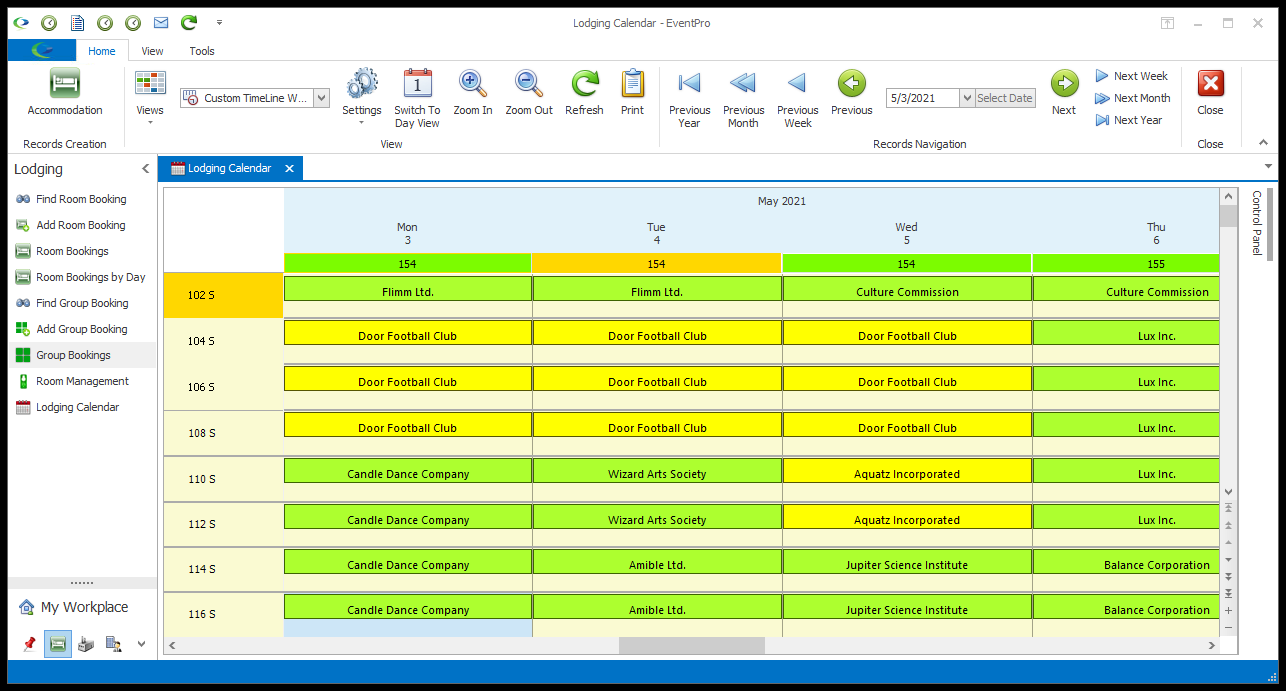Expand navigation bar overflow chevron
This screenshot has height=691, width=1286.
[141, 644]
